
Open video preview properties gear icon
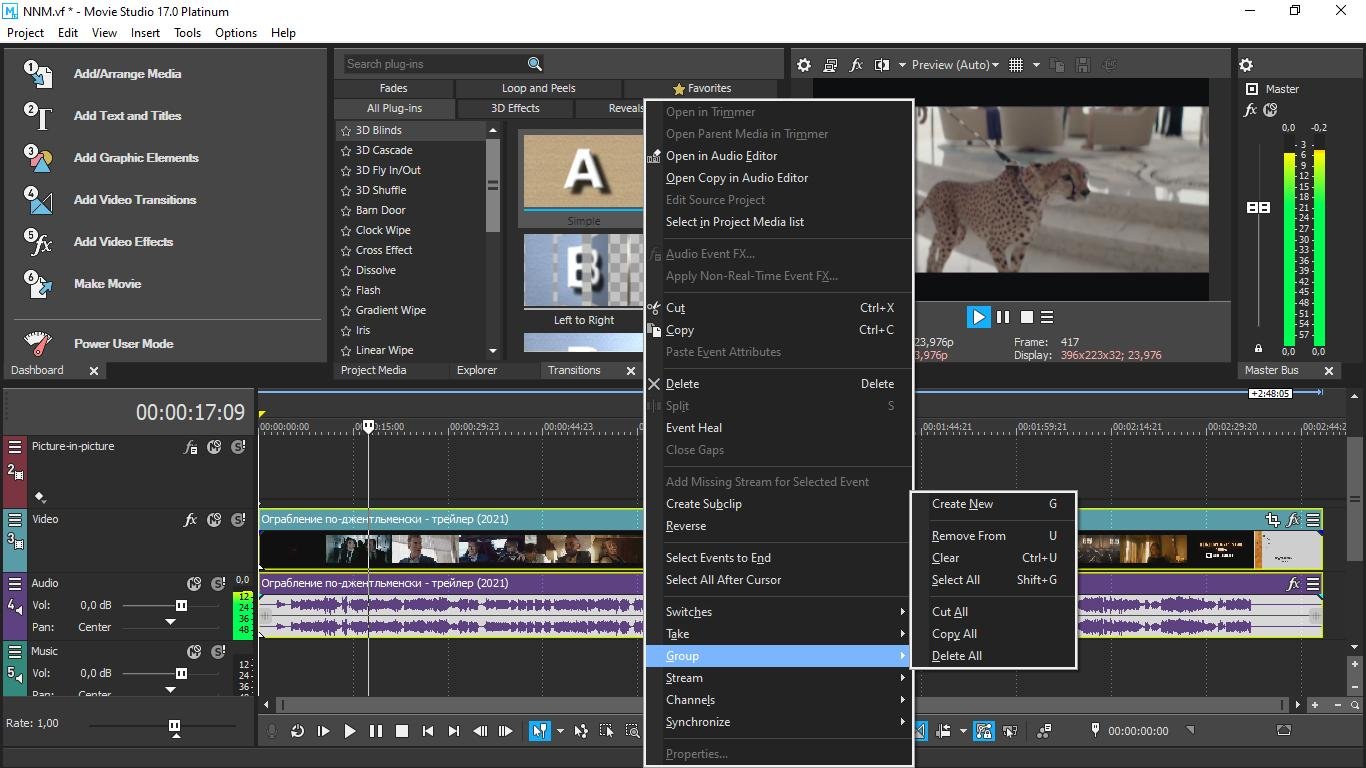tap(804, 65)
